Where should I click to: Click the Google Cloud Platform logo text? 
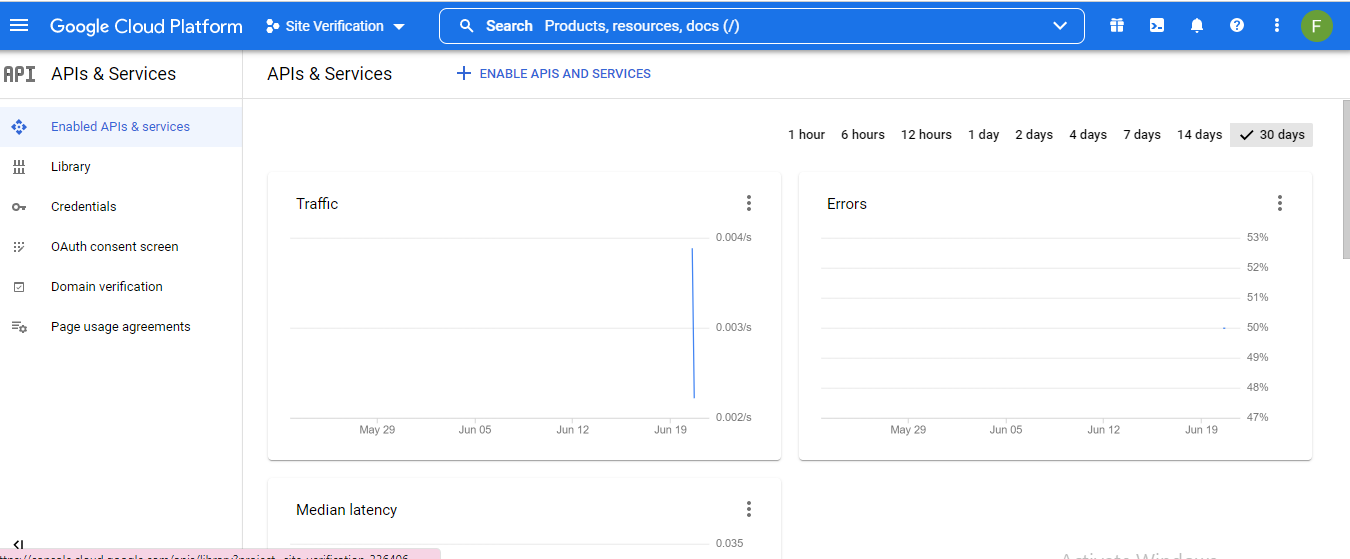pyautogui.click(x=146, y=26)
